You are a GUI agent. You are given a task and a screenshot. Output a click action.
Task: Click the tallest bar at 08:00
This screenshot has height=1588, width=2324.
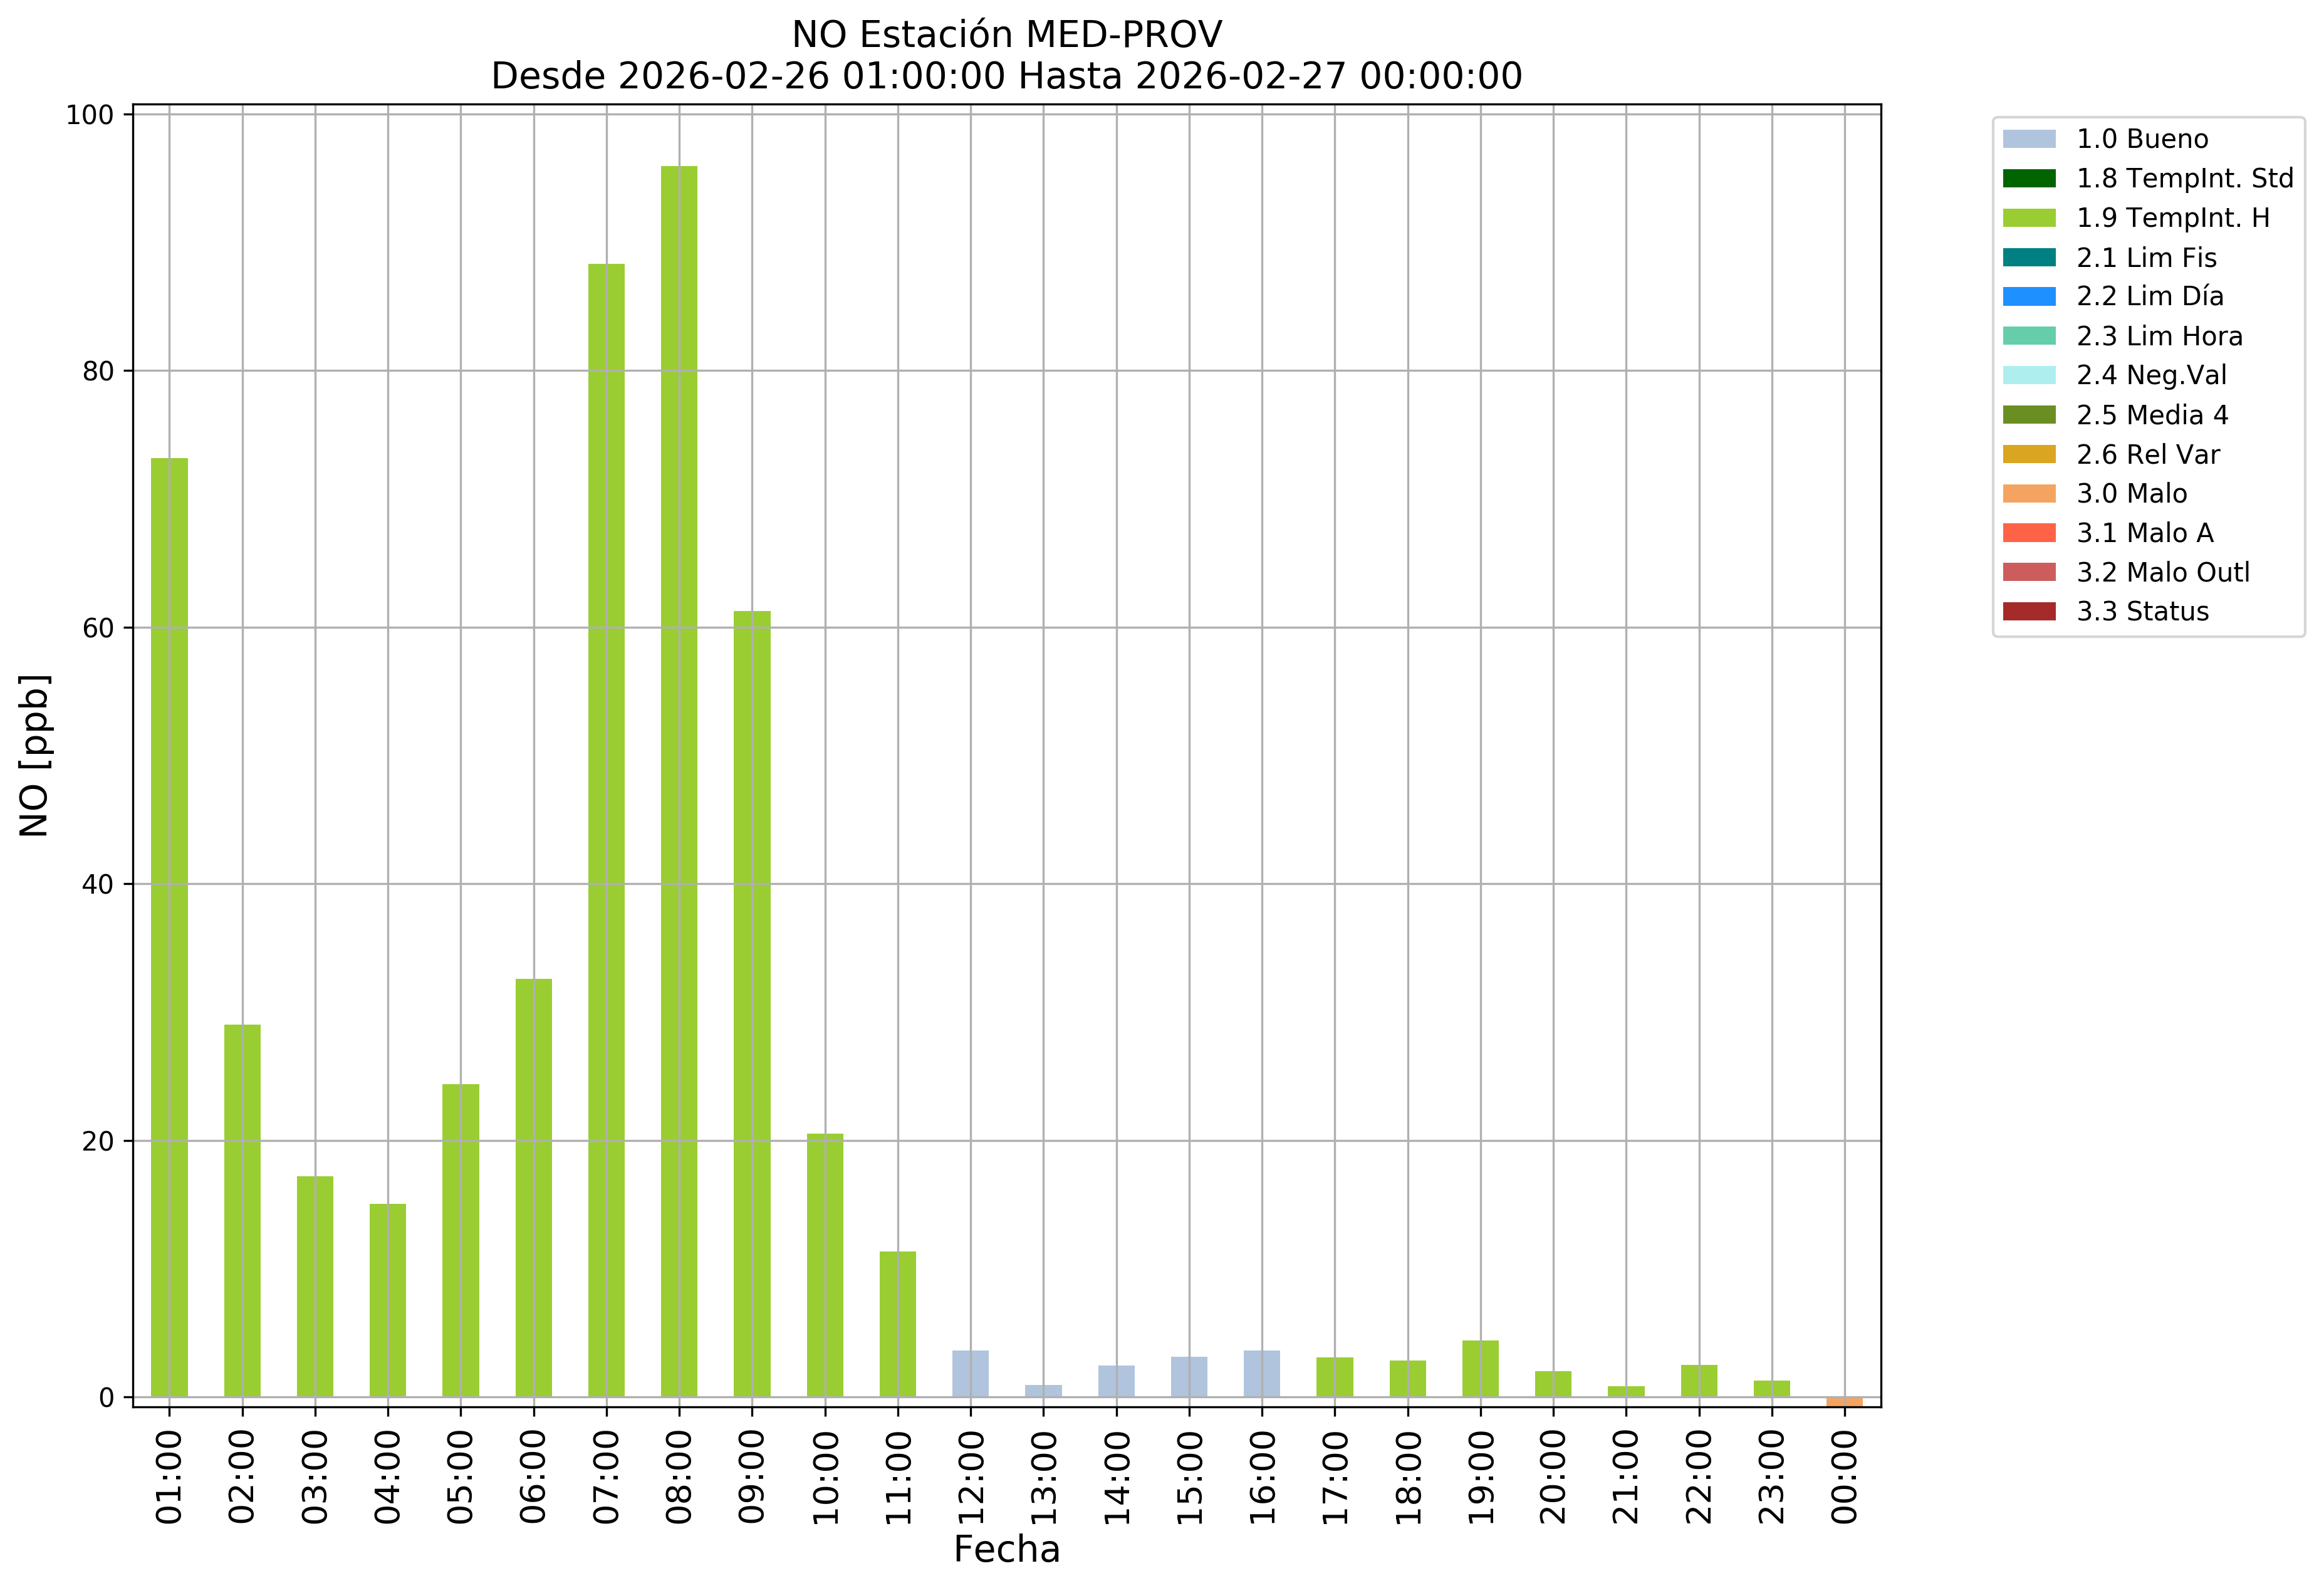679,780
